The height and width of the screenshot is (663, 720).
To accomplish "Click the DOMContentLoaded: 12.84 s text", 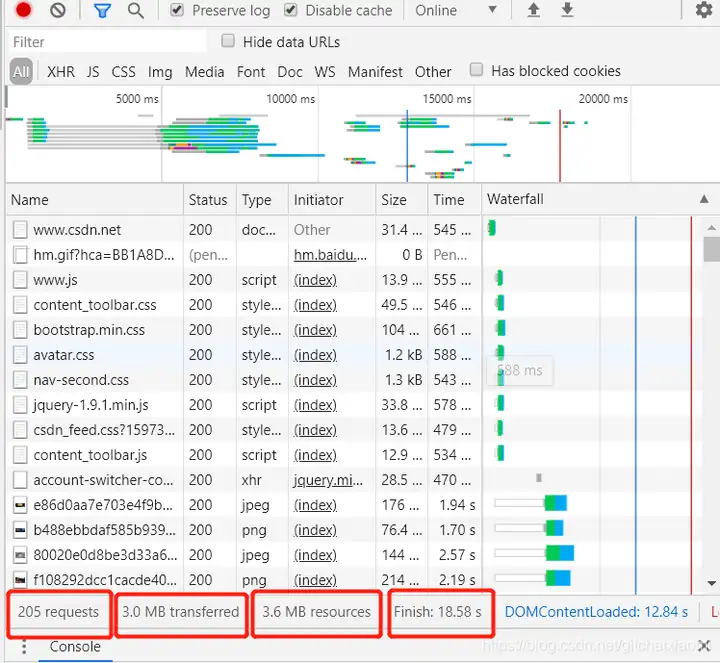I will pyautogui.click(x=596, y=612).
